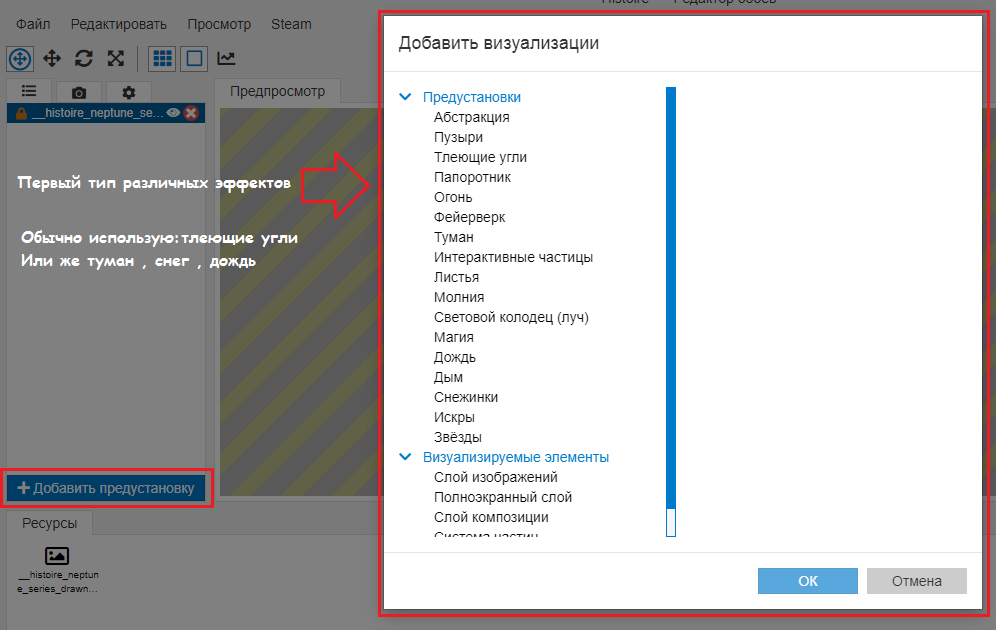Open the Файл menu

(33, 24)
